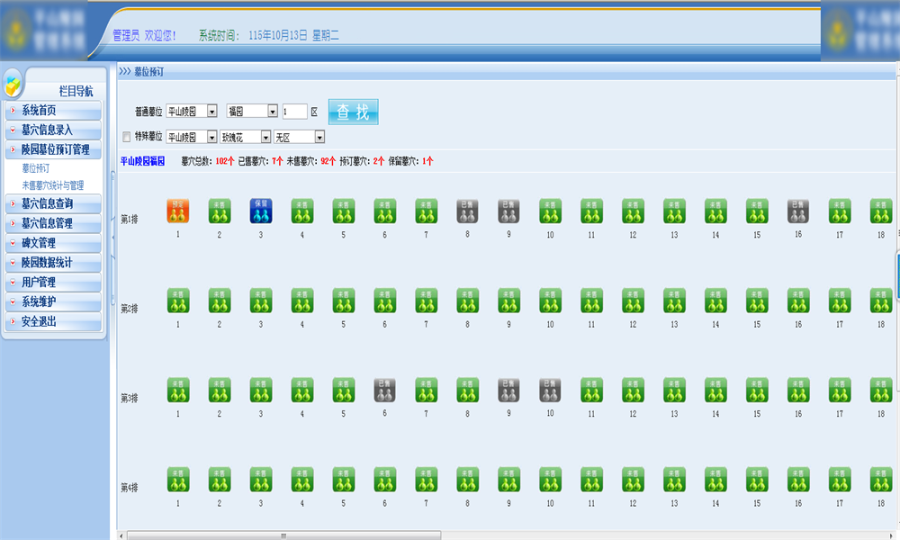The image size is (900, 540).
Task: Select gray sold tomb 16 in row 1
Action: 798,211
